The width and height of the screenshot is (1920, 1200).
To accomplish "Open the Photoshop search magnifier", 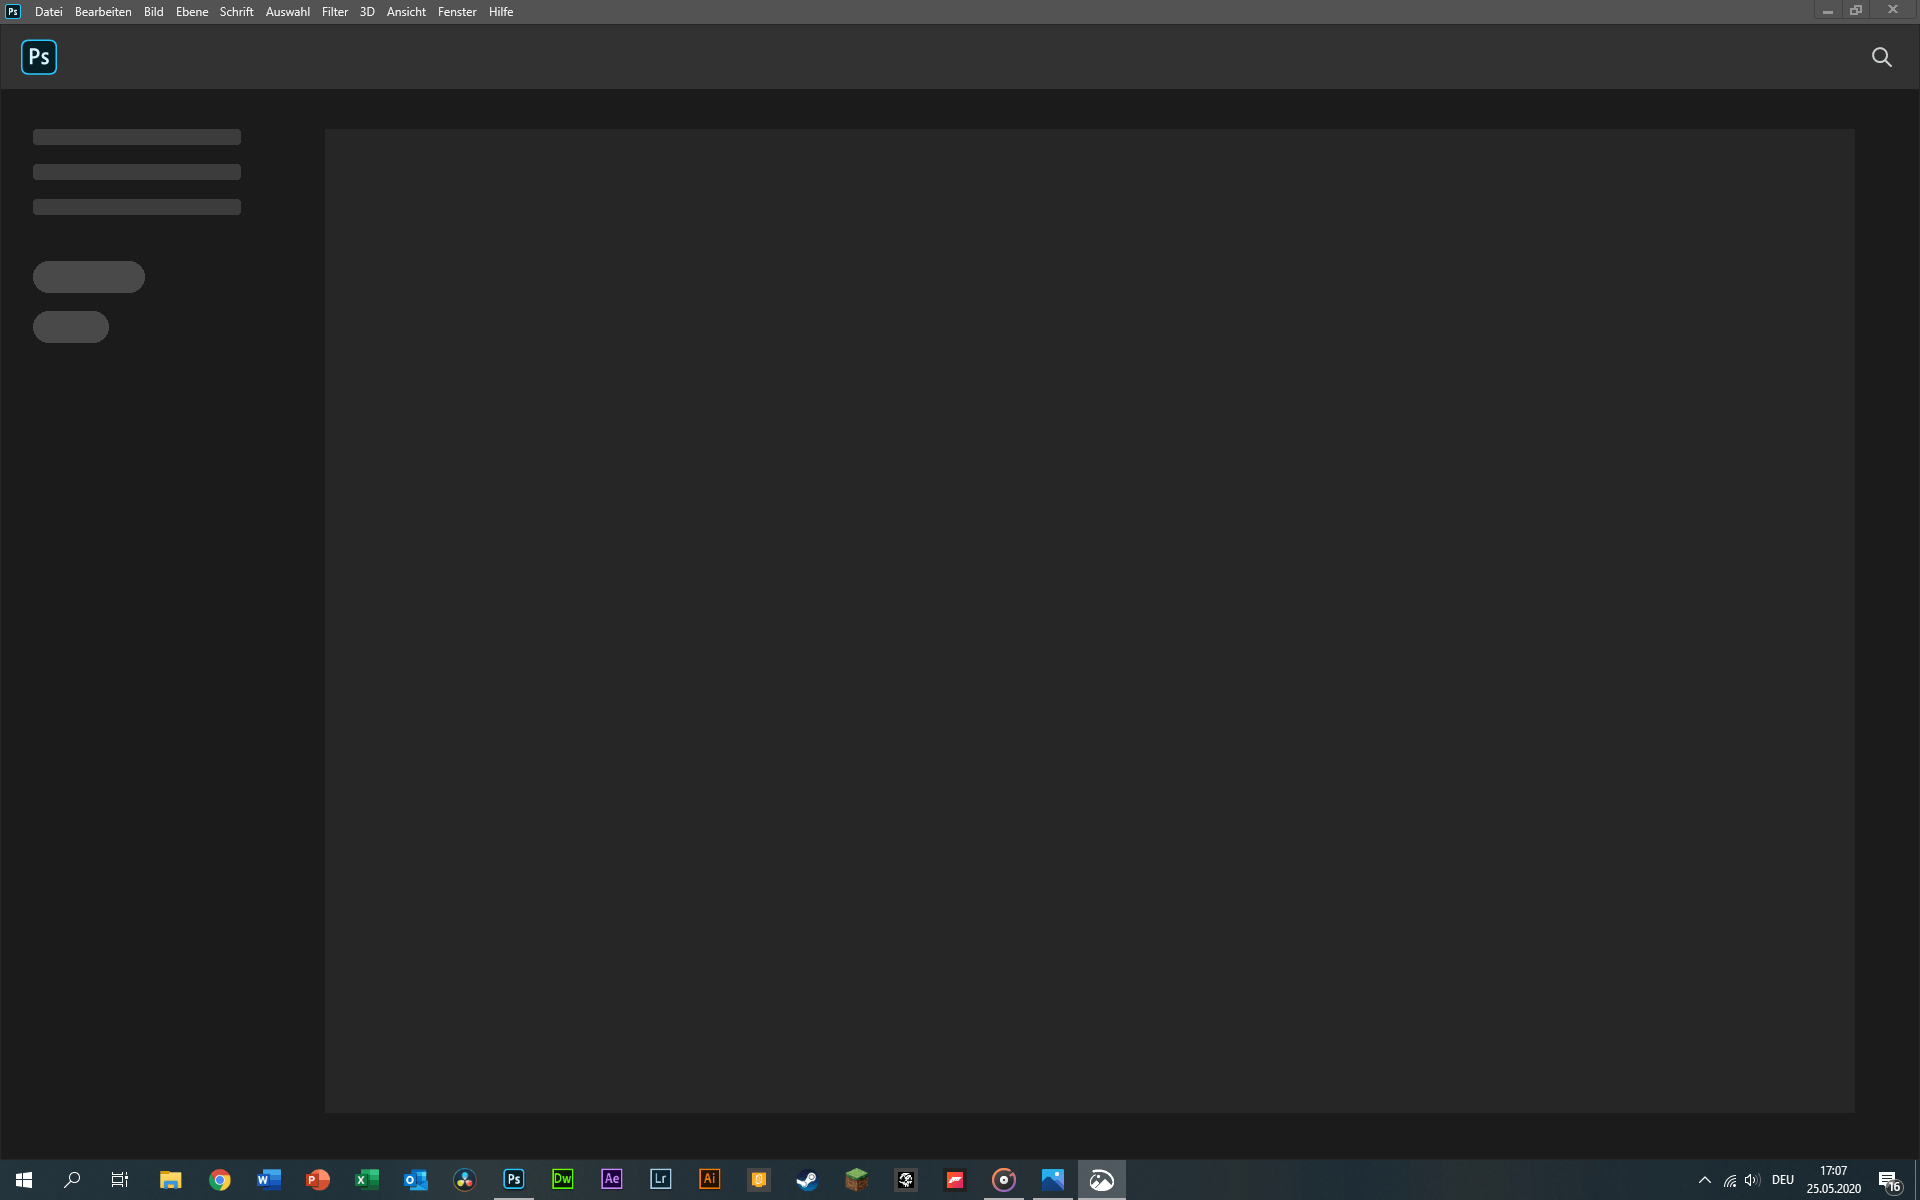I will 1882,57.
